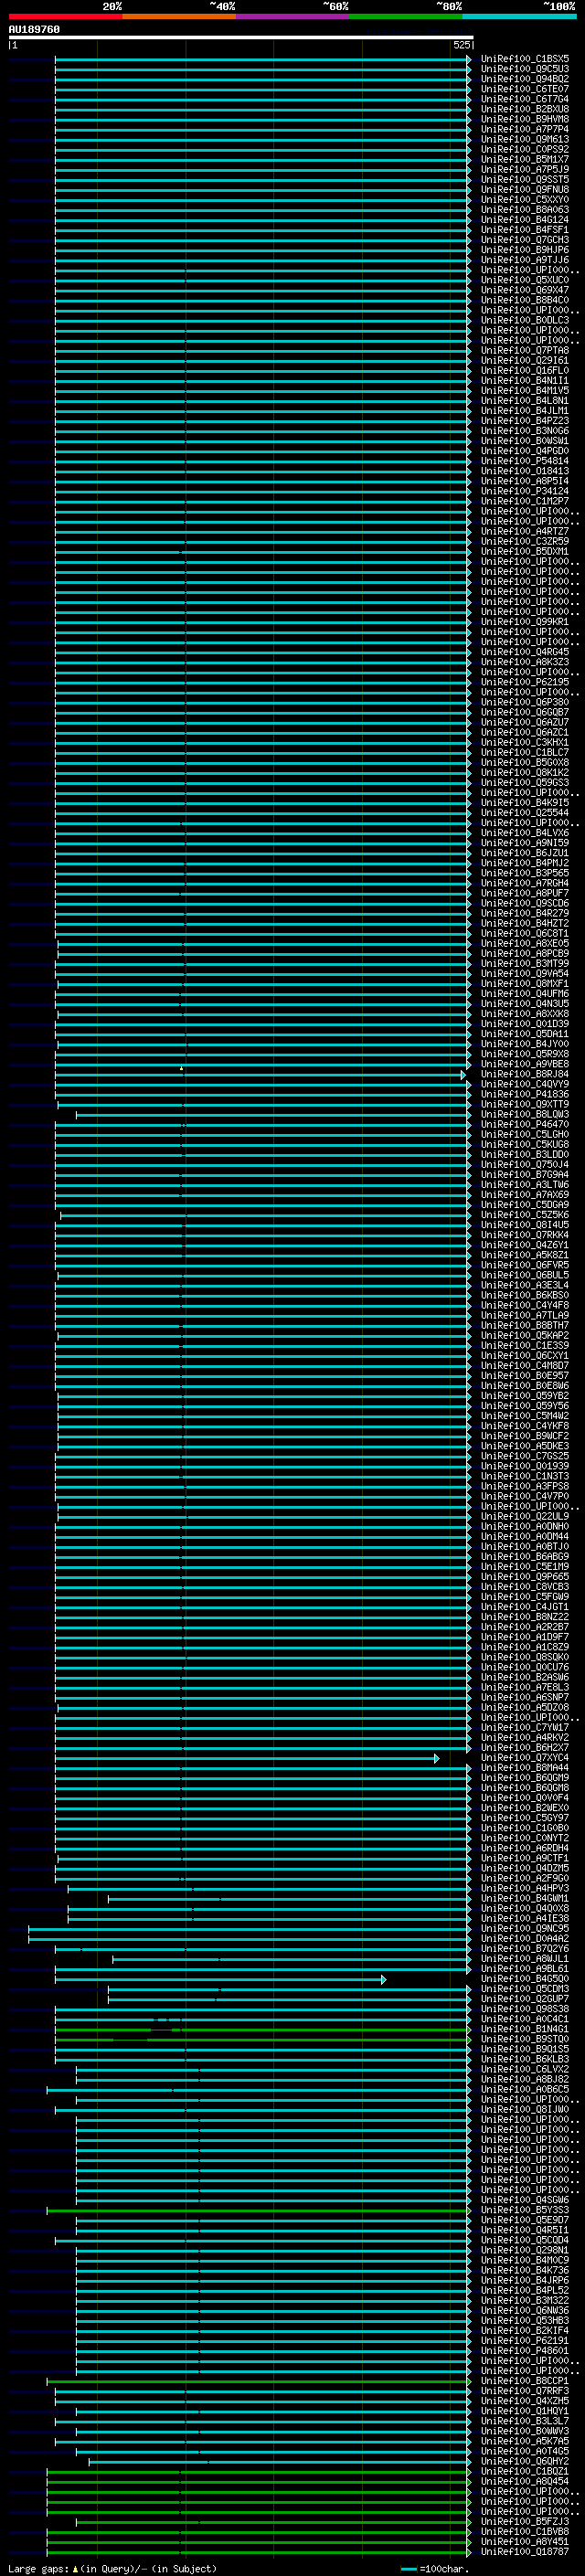Select the UniRef100_B8BTH7 hit label
585x2576 pixels.
point(524,1325)
